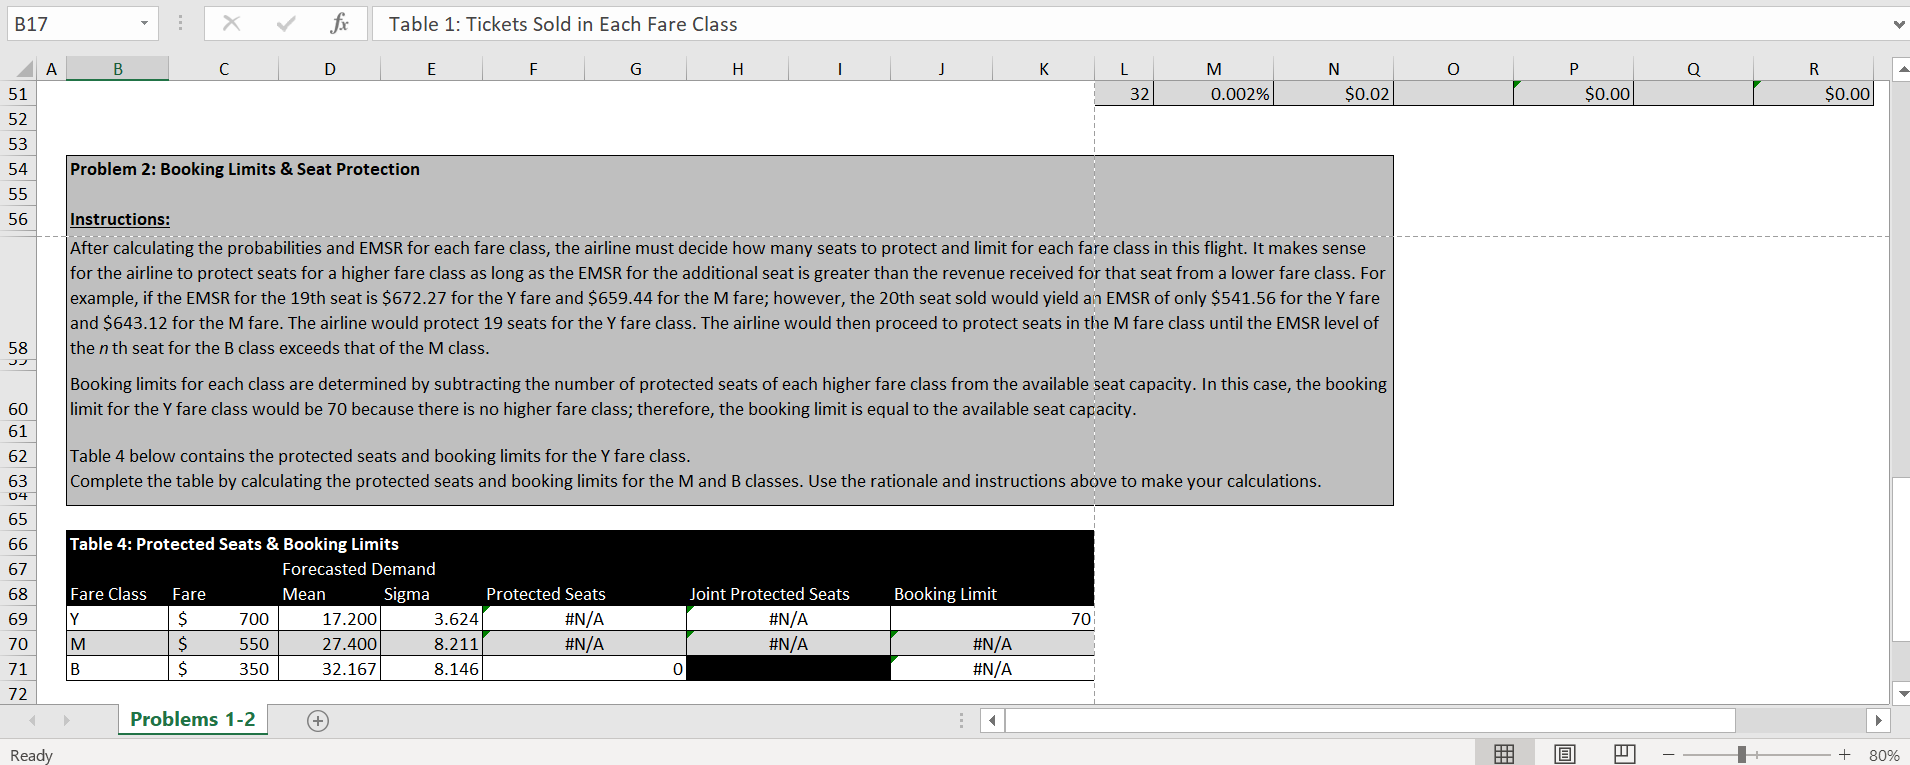Screen dimensions: 1910x765
Task: Click the vertical scroll down arrow
Action: coord(1902,693)
